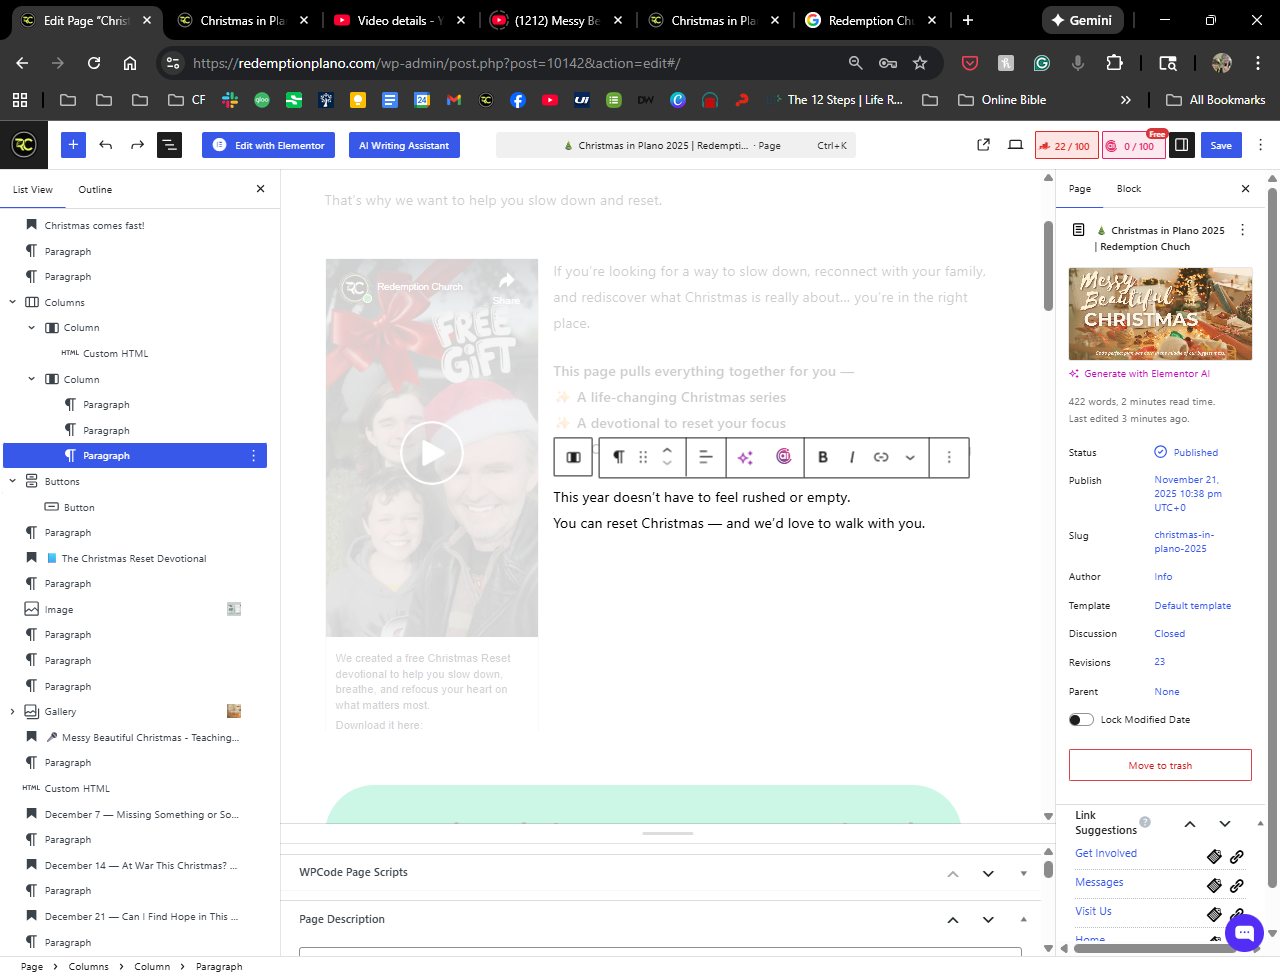Toggle the settings sidebar panel icon
The width and height of the screenshot is (1280, 976).
(x=1181, y=145)
